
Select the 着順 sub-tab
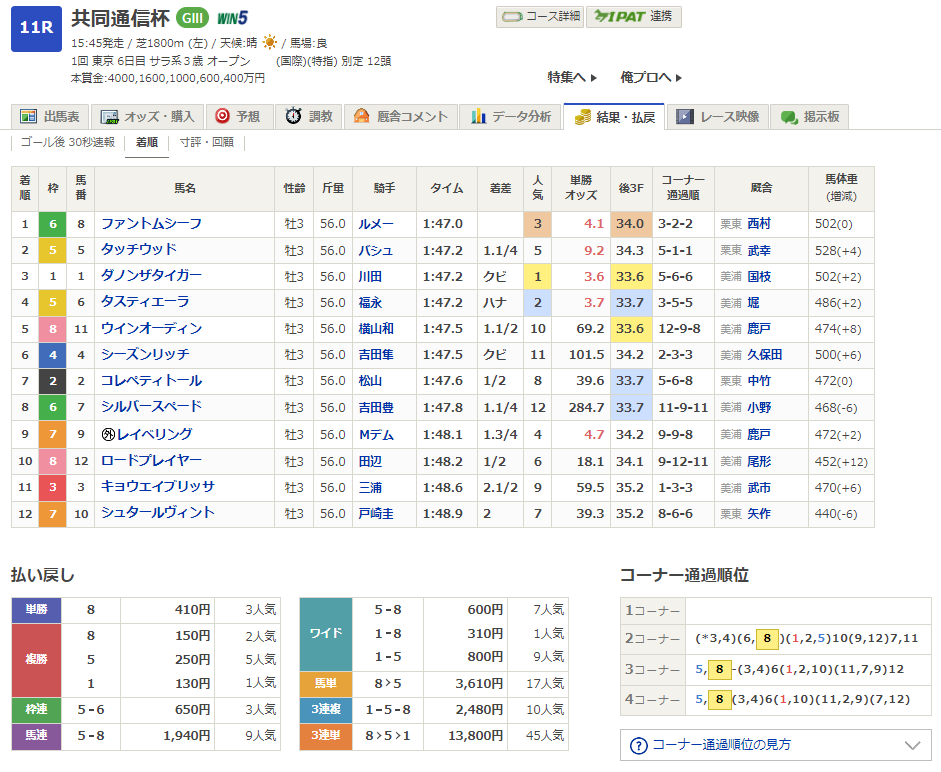[x=147, y=142]
